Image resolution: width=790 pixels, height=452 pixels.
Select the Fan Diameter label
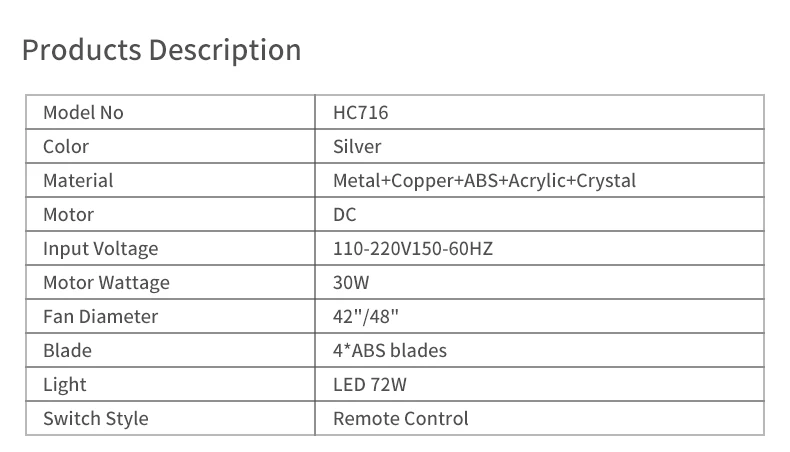coord(100,317)
